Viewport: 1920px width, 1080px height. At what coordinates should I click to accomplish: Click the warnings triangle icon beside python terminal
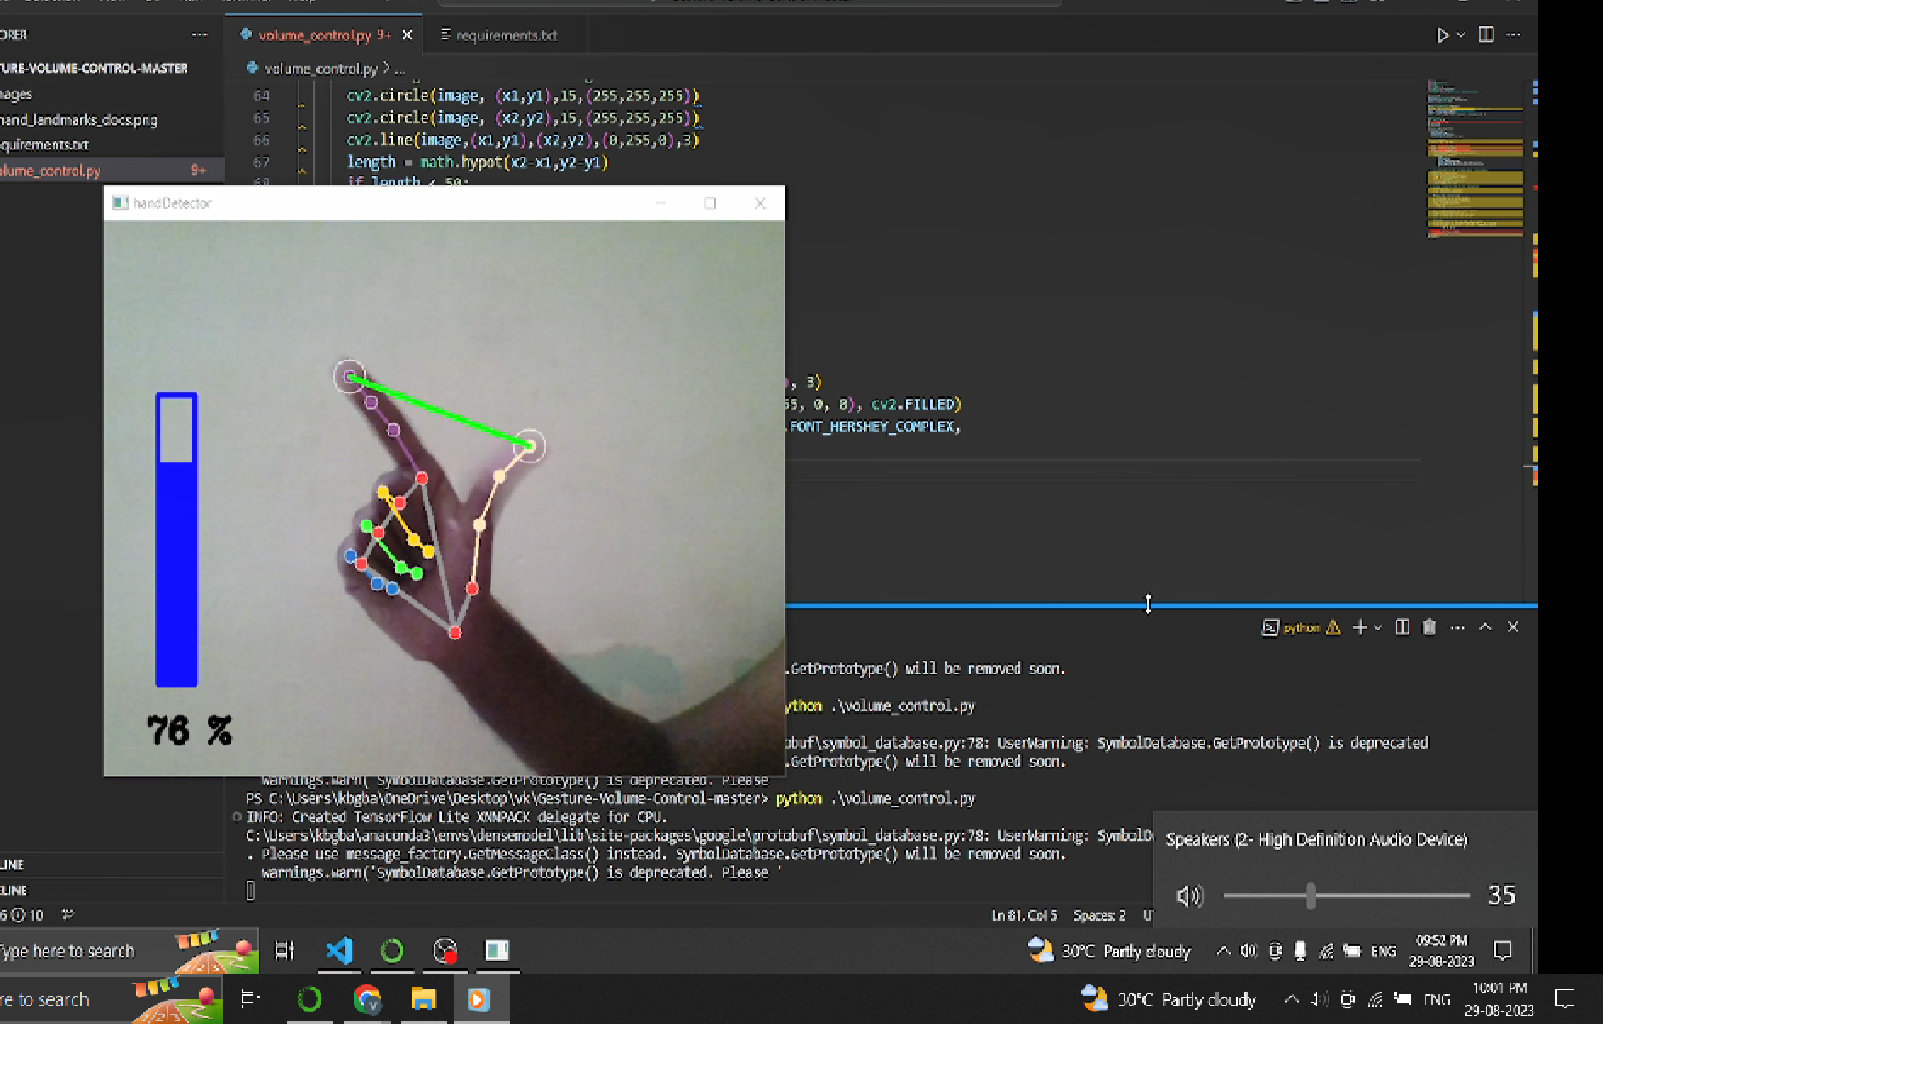point(1333,628)
